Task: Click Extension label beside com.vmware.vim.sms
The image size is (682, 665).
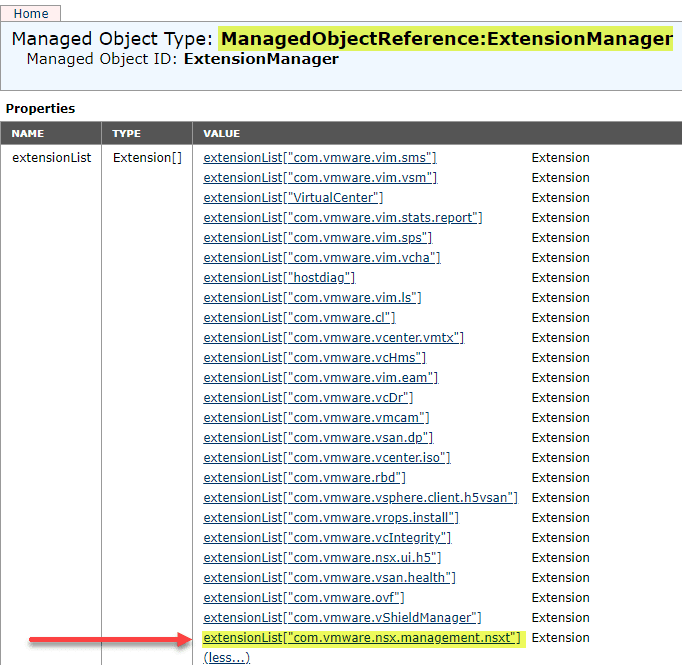Action: pyautogui.click(x=560, y=157)
